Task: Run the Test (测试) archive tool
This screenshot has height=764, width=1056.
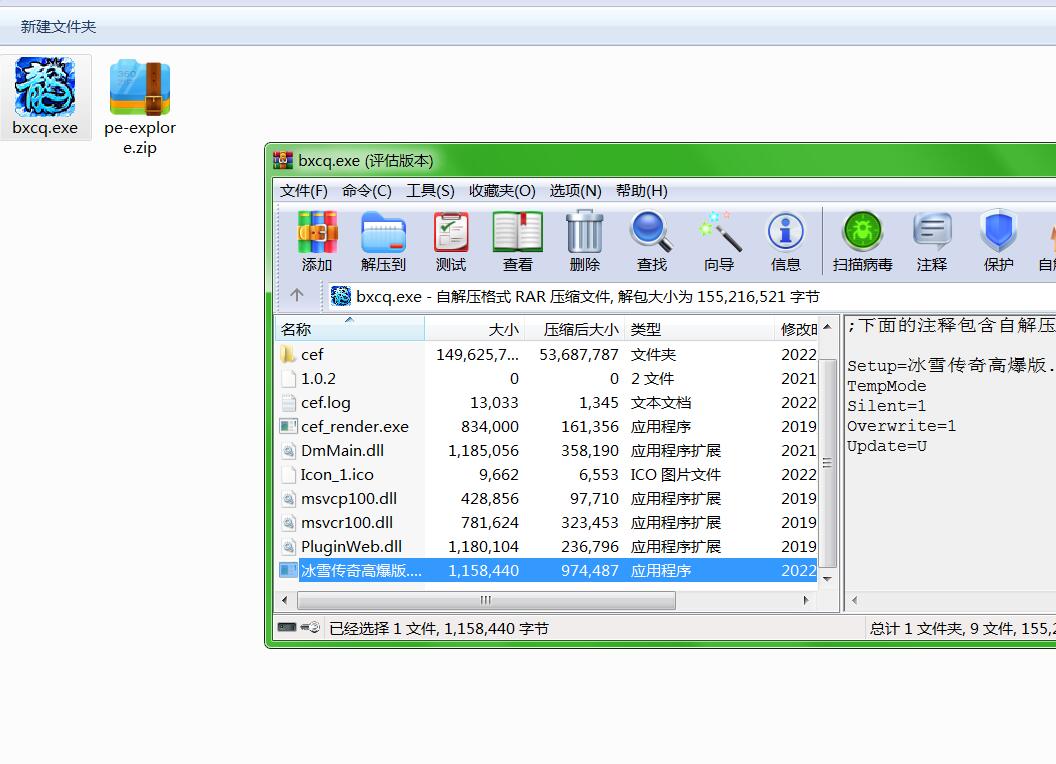Action: (x=451, y=241)
